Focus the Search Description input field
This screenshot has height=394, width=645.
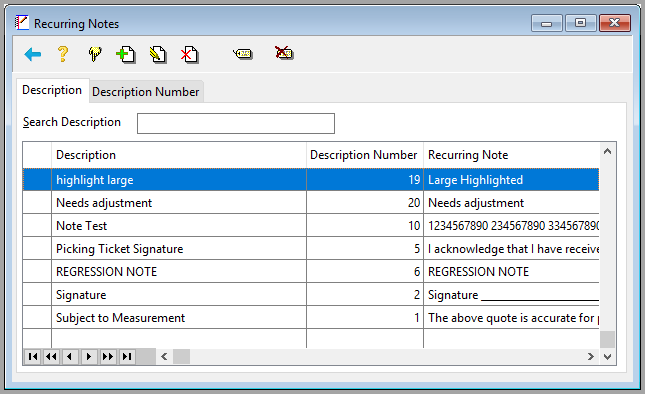(236, 123)
